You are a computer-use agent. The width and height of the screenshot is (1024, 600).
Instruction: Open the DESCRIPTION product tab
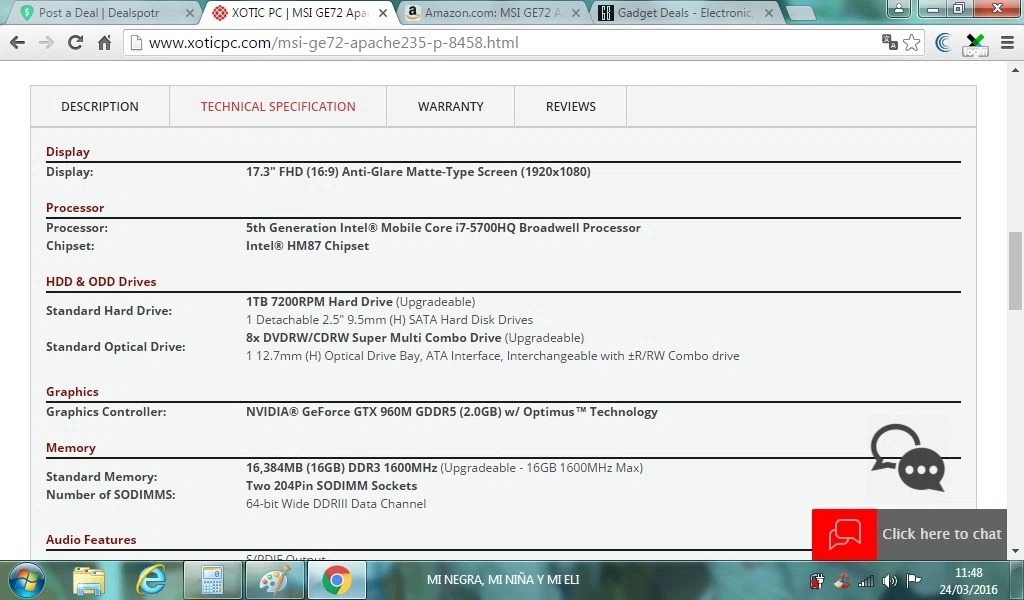tap(100, 106)
